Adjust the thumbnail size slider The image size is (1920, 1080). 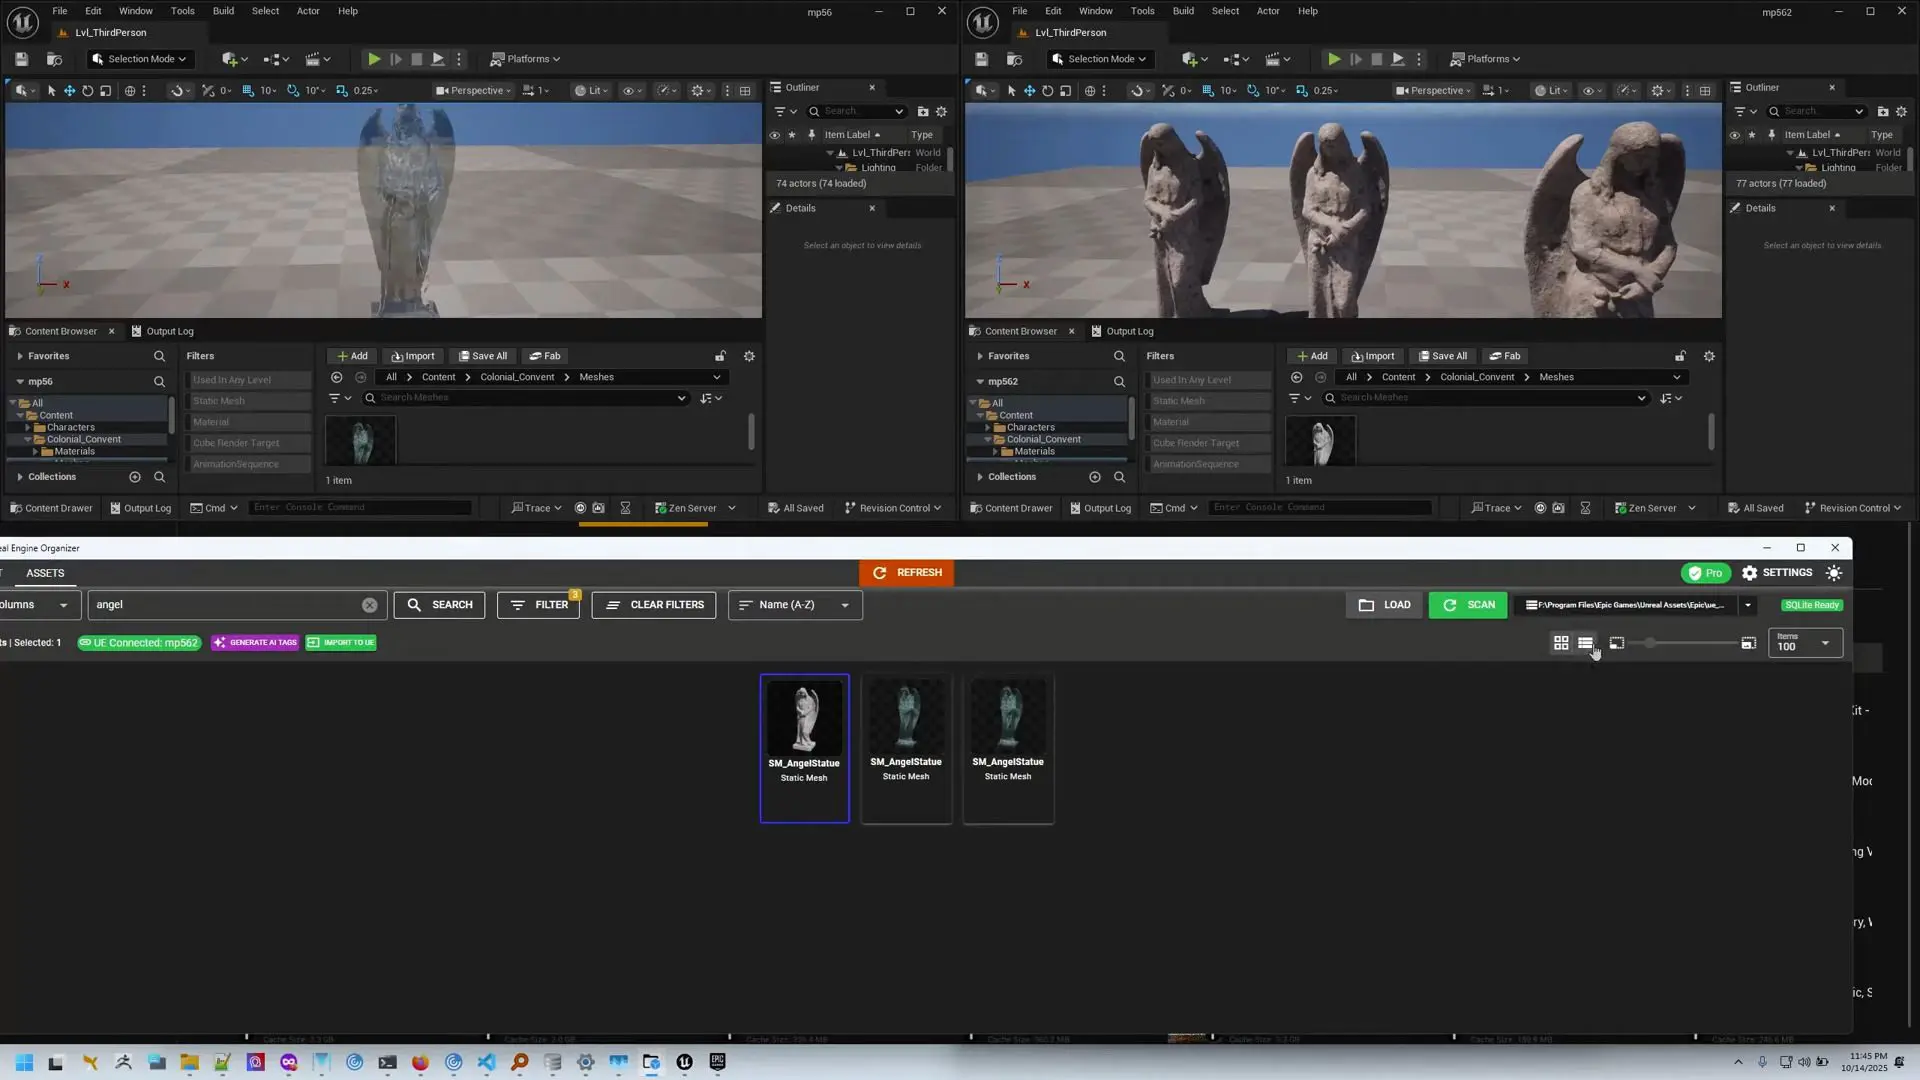click(x=1649, y=643)
